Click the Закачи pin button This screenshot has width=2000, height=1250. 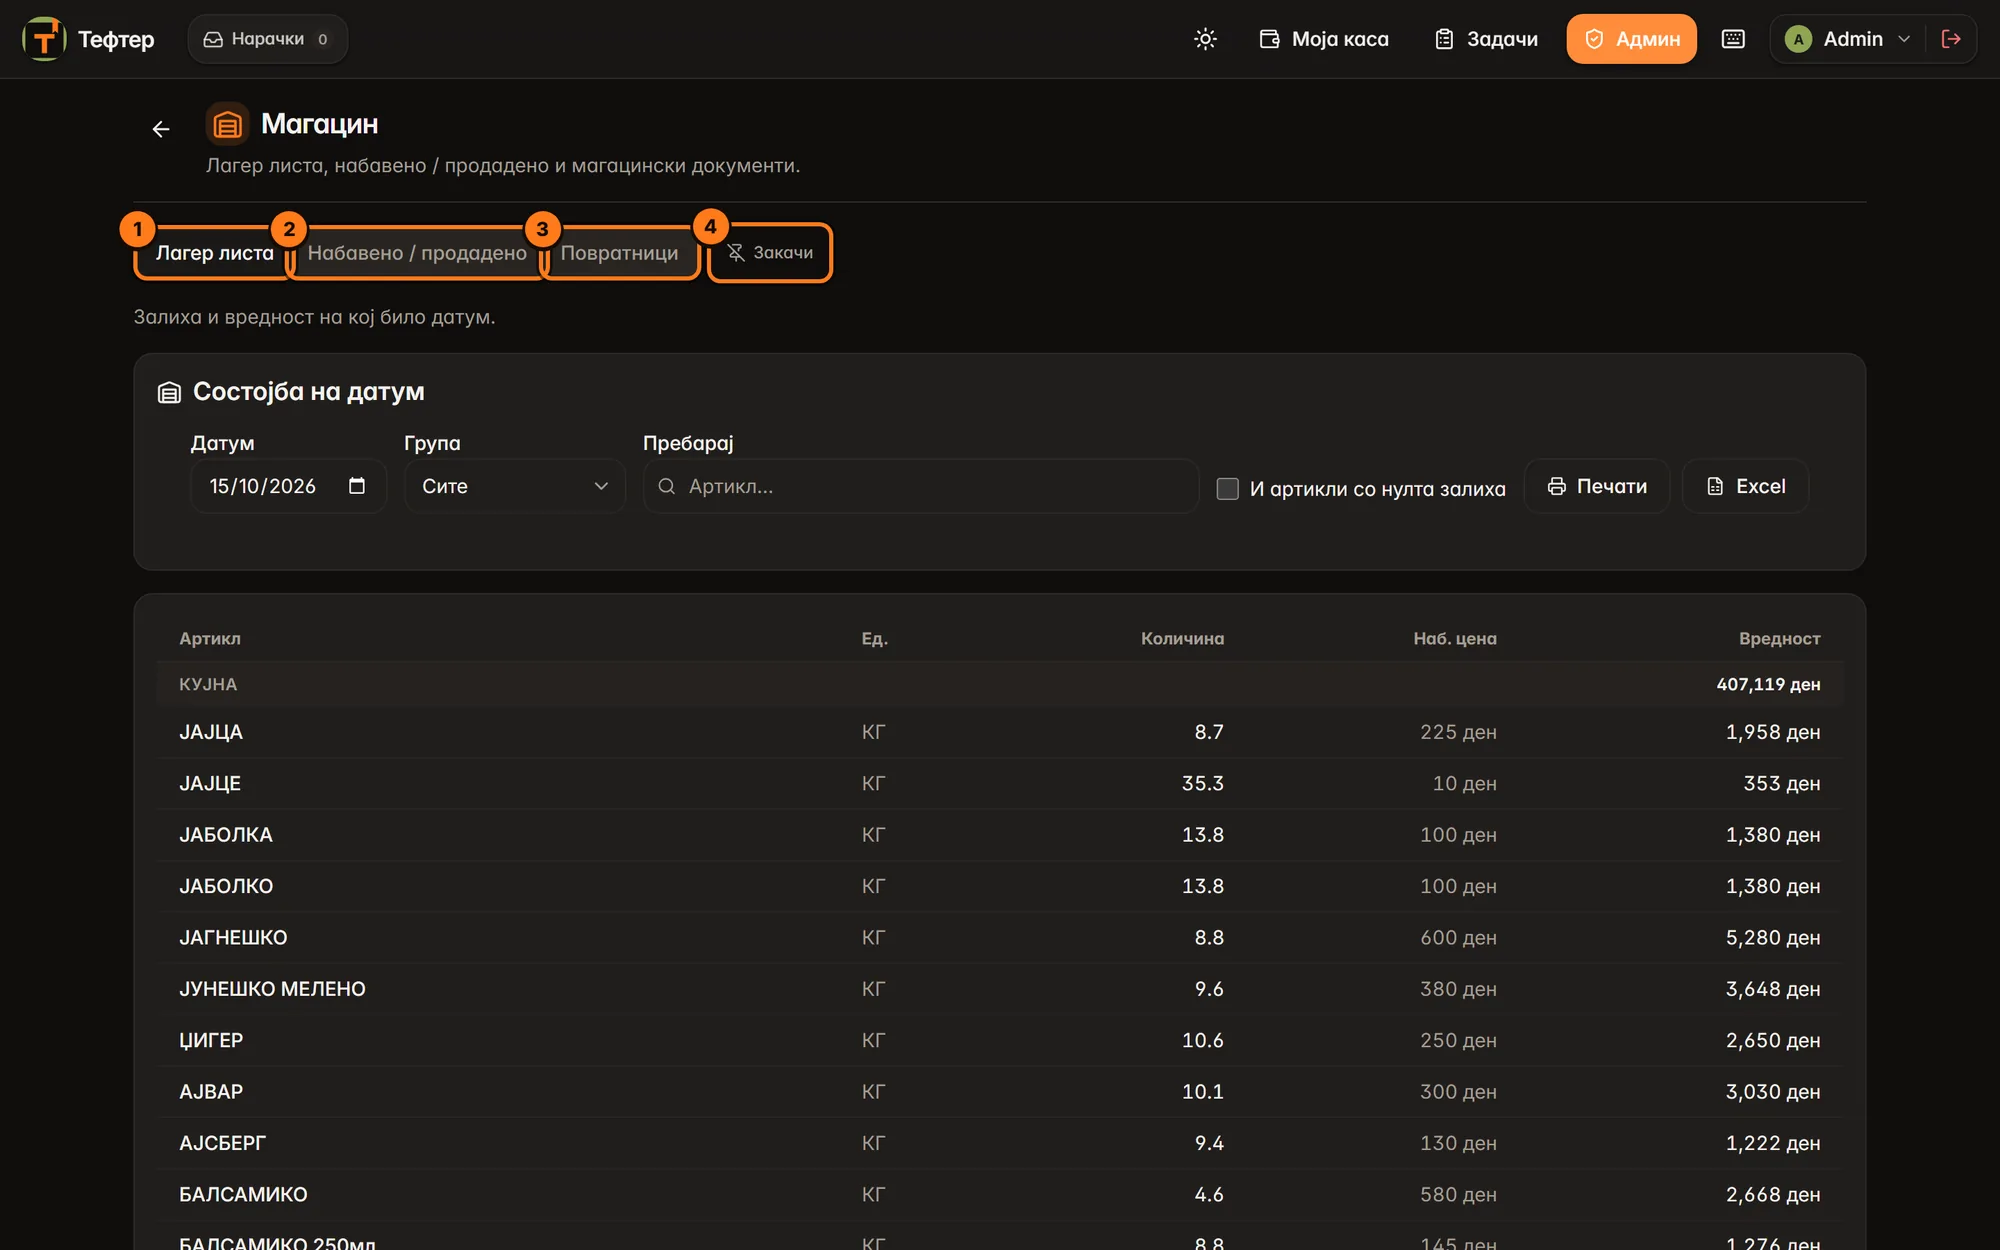coord(769,253)
